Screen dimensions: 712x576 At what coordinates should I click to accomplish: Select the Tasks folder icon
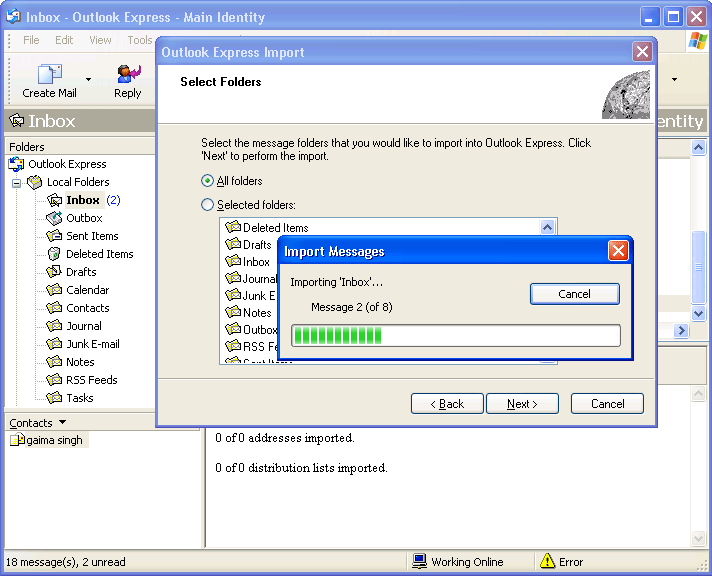[x=54, y=398]
